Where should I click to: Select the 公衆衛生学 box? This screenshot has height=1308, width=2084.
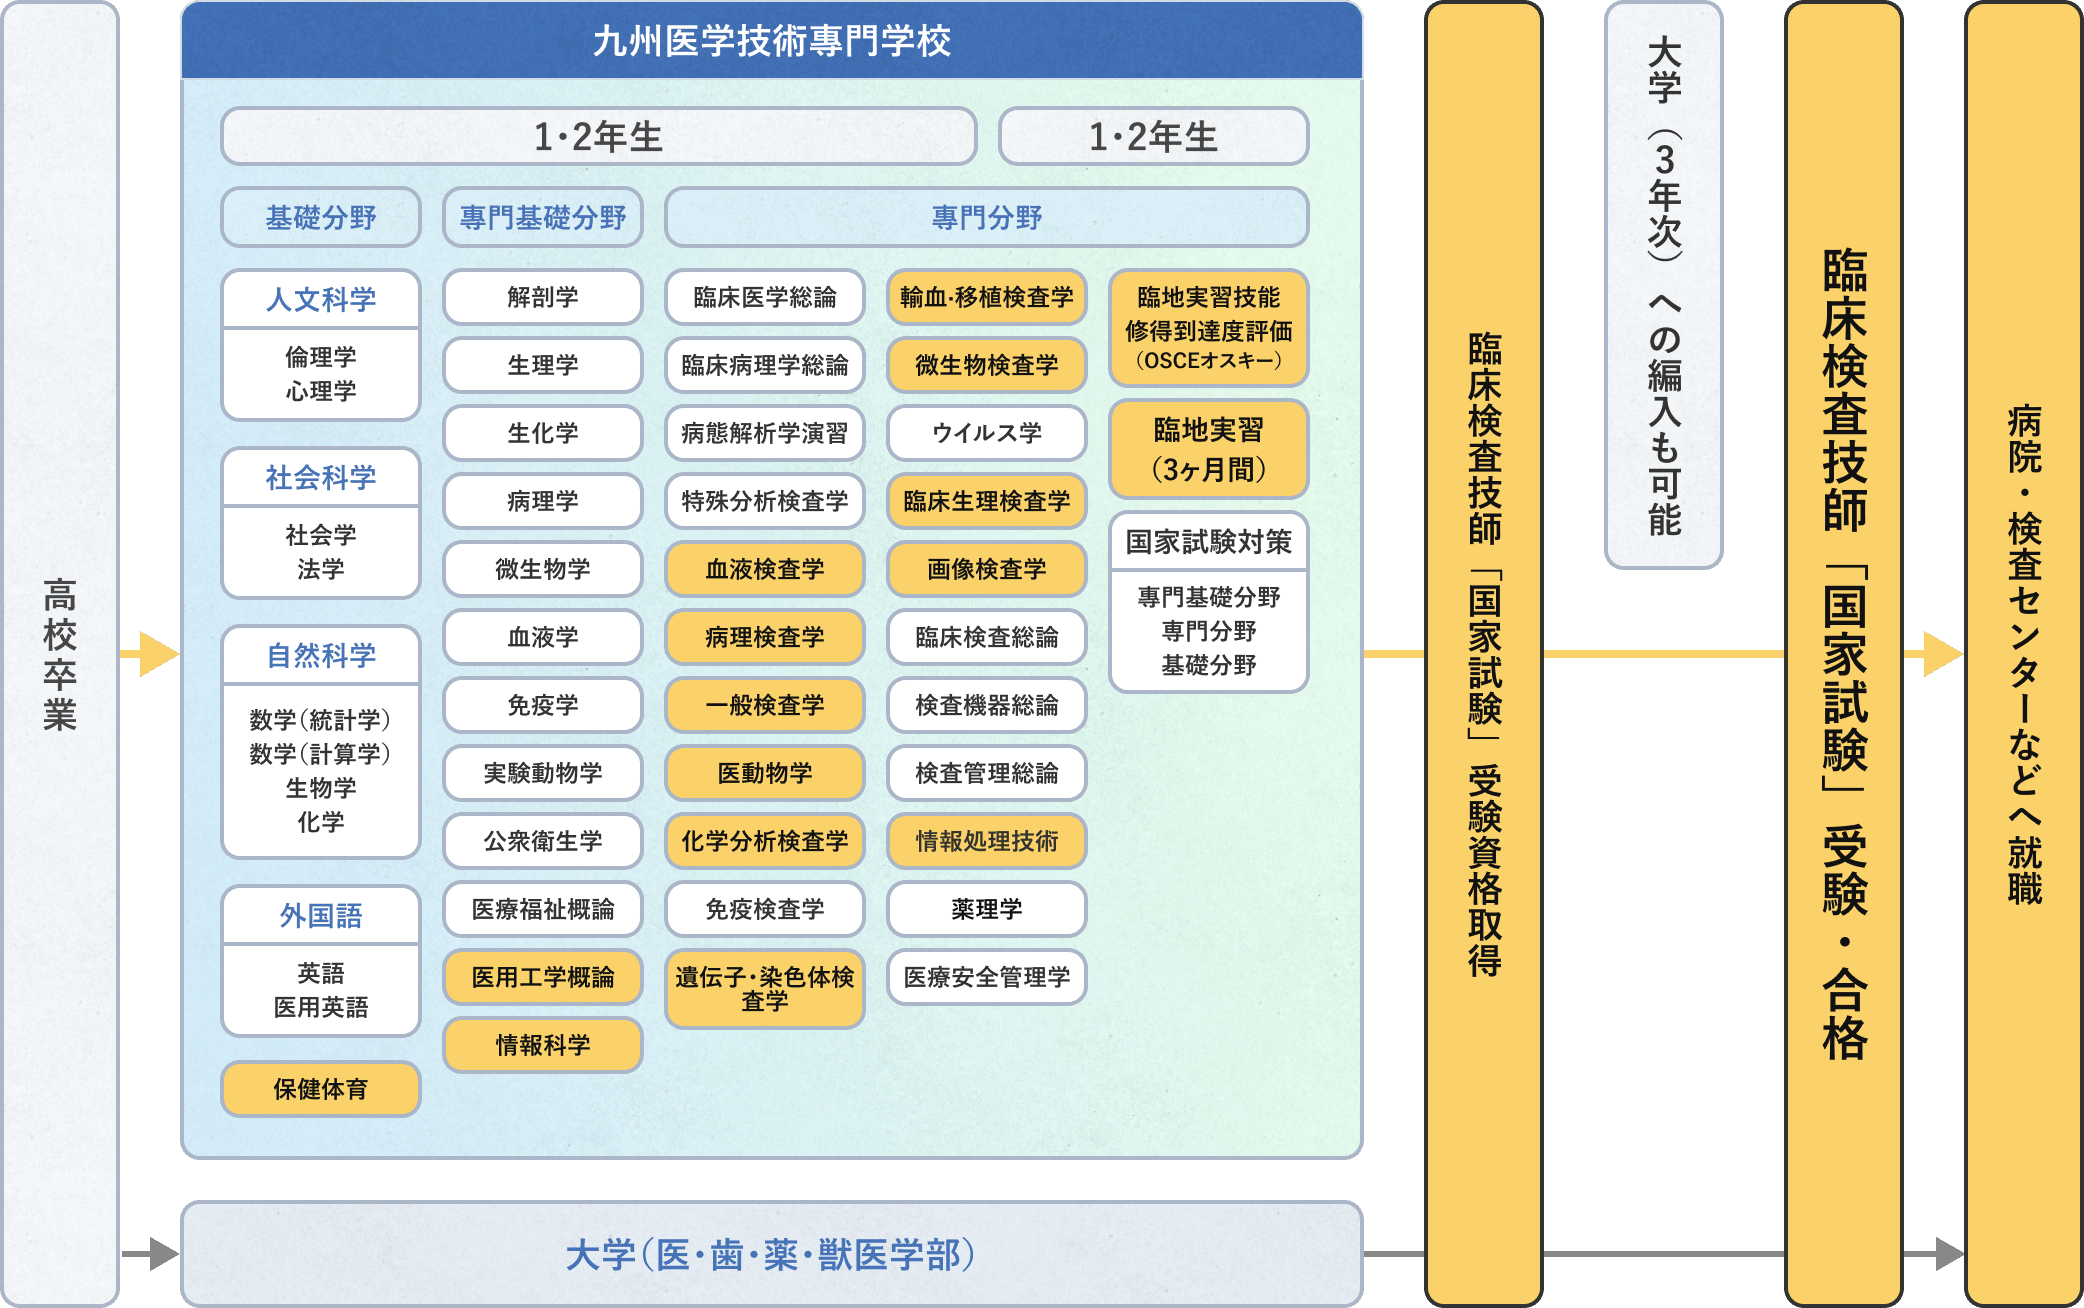click(543, 841)
